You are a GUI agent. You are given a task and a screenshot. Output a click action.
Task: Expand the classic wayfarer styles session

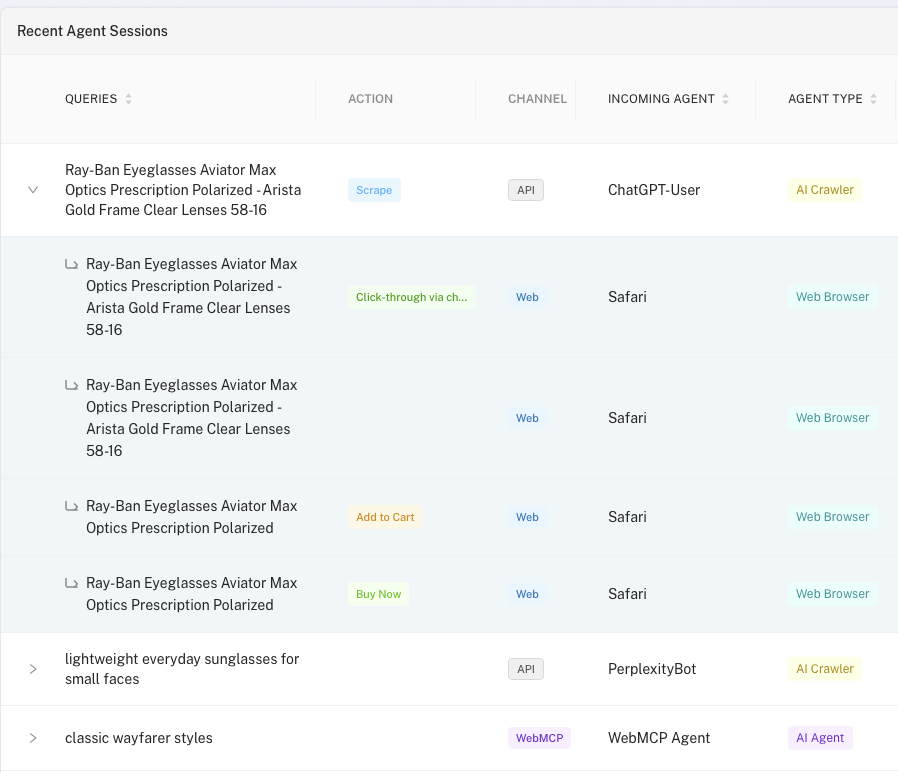33,738
